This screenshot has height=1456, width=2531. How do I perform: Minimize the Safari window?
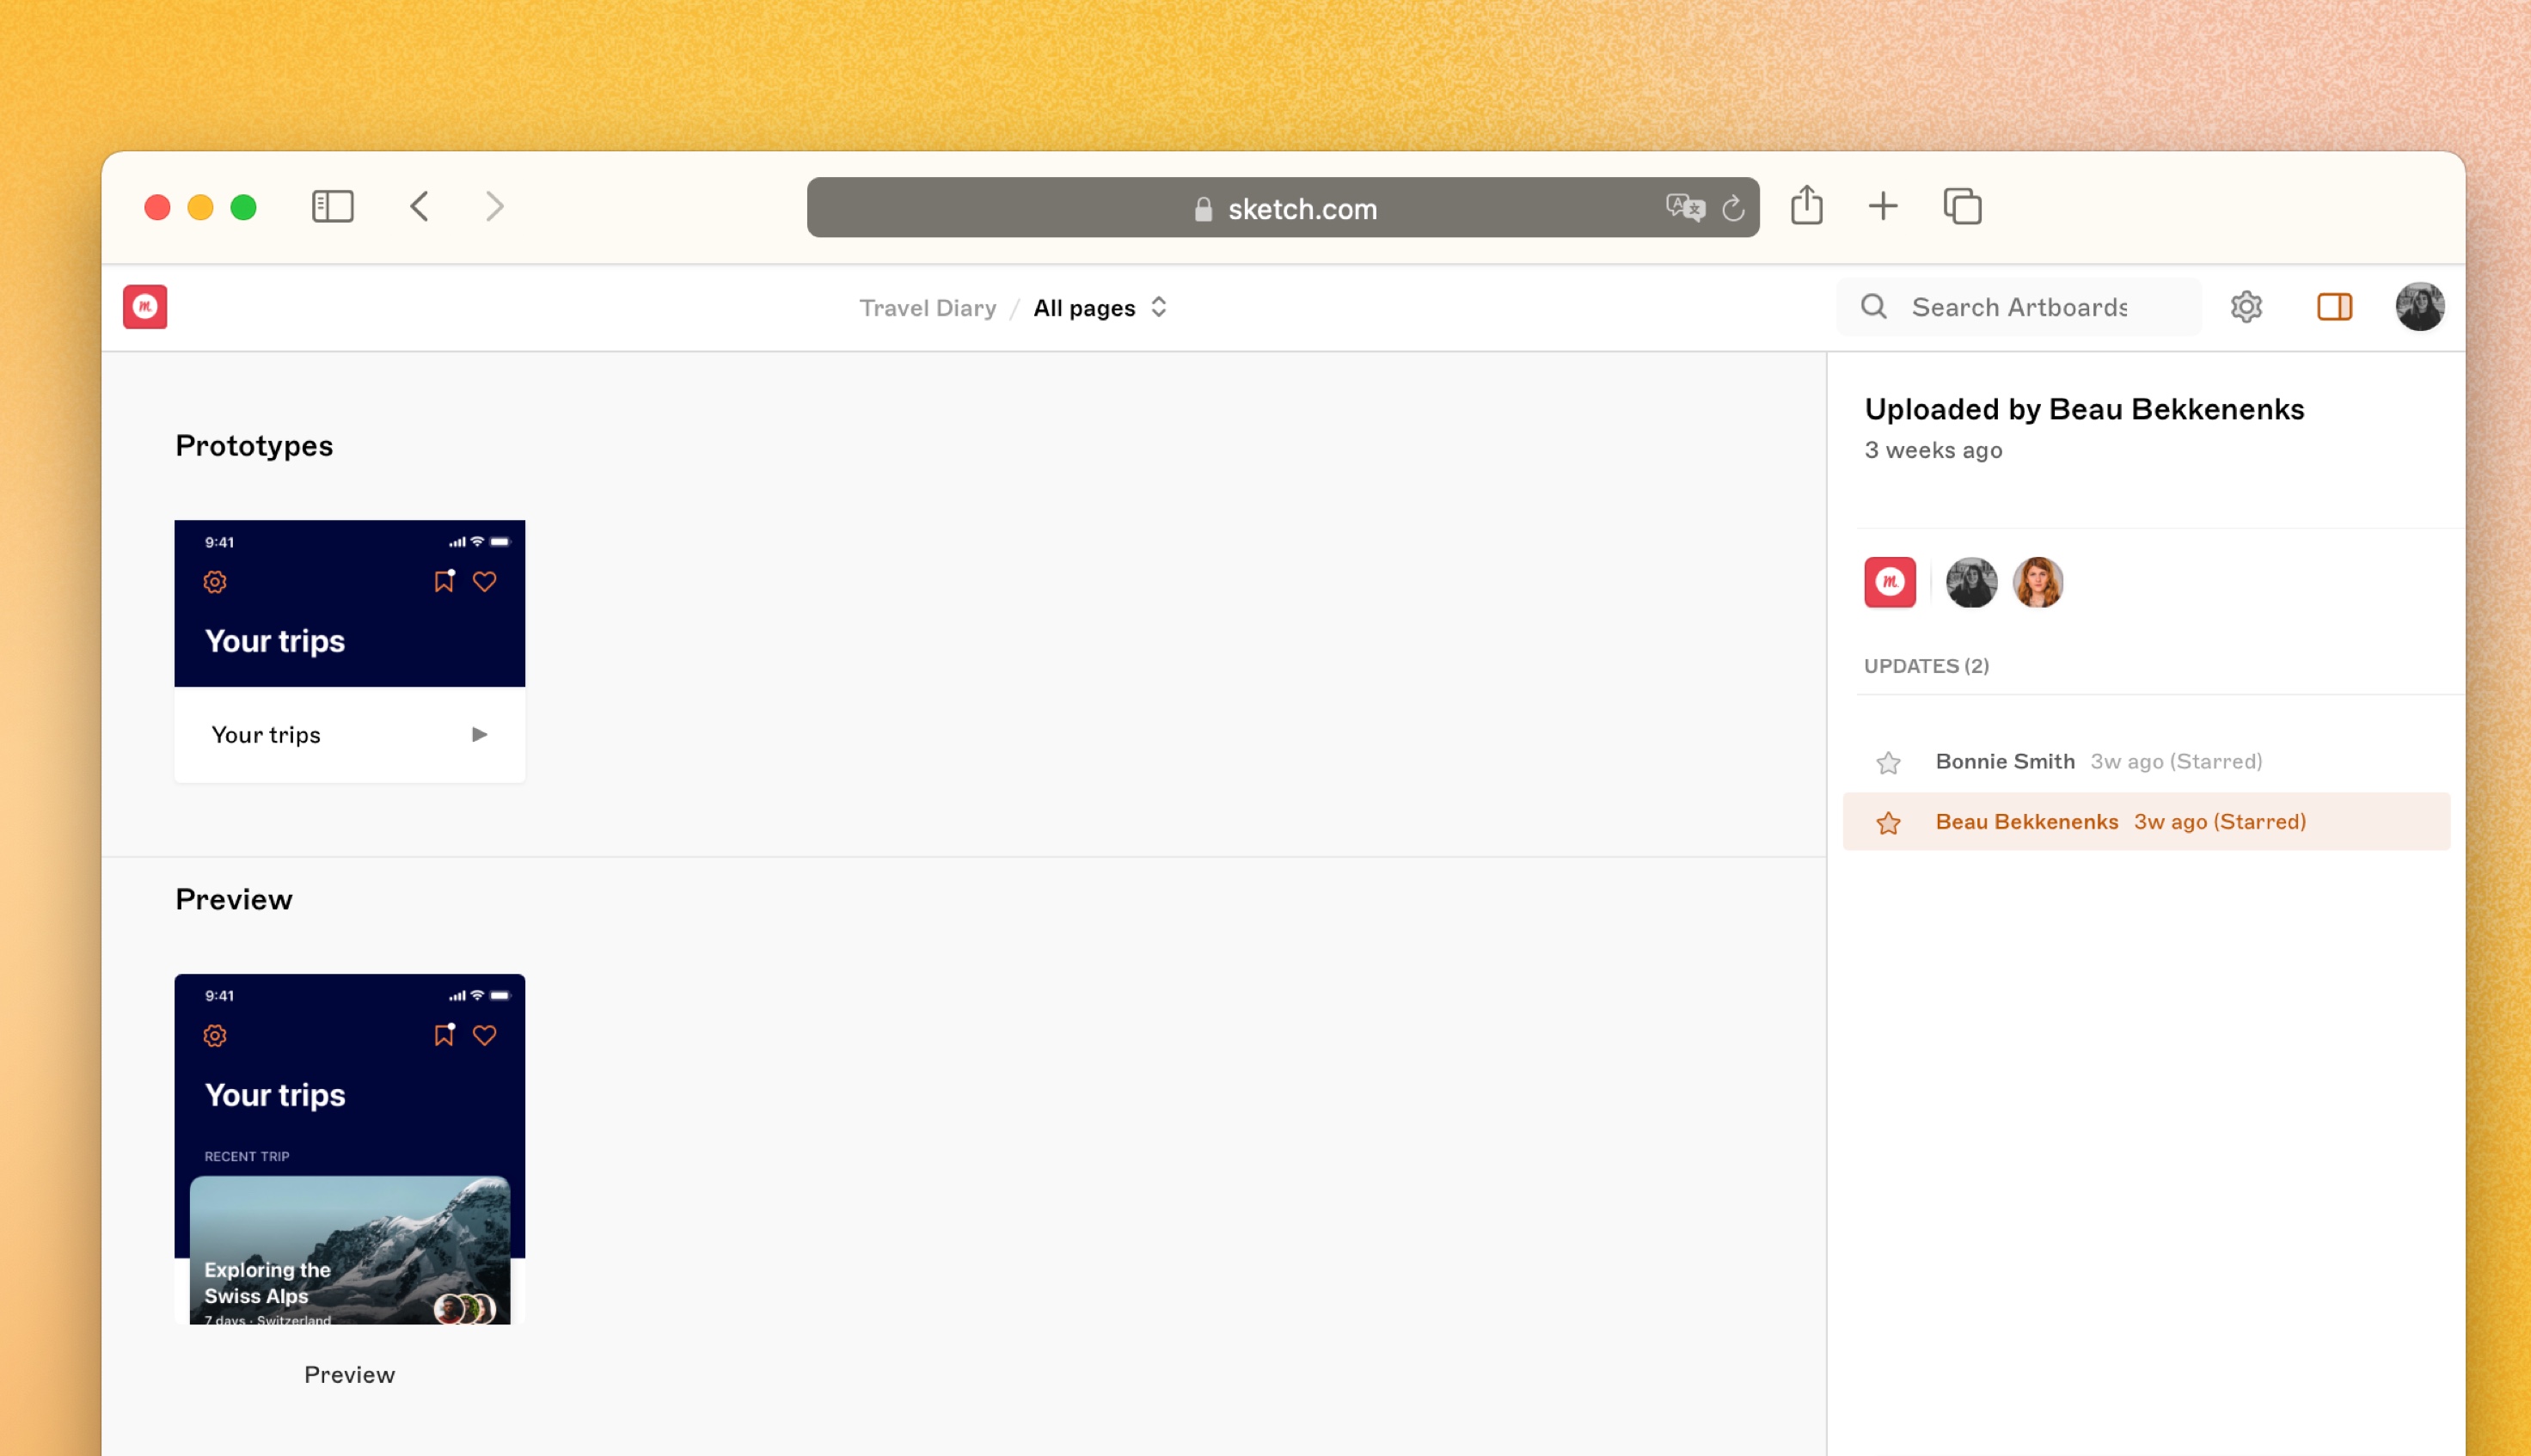click(x=200, y=207)
